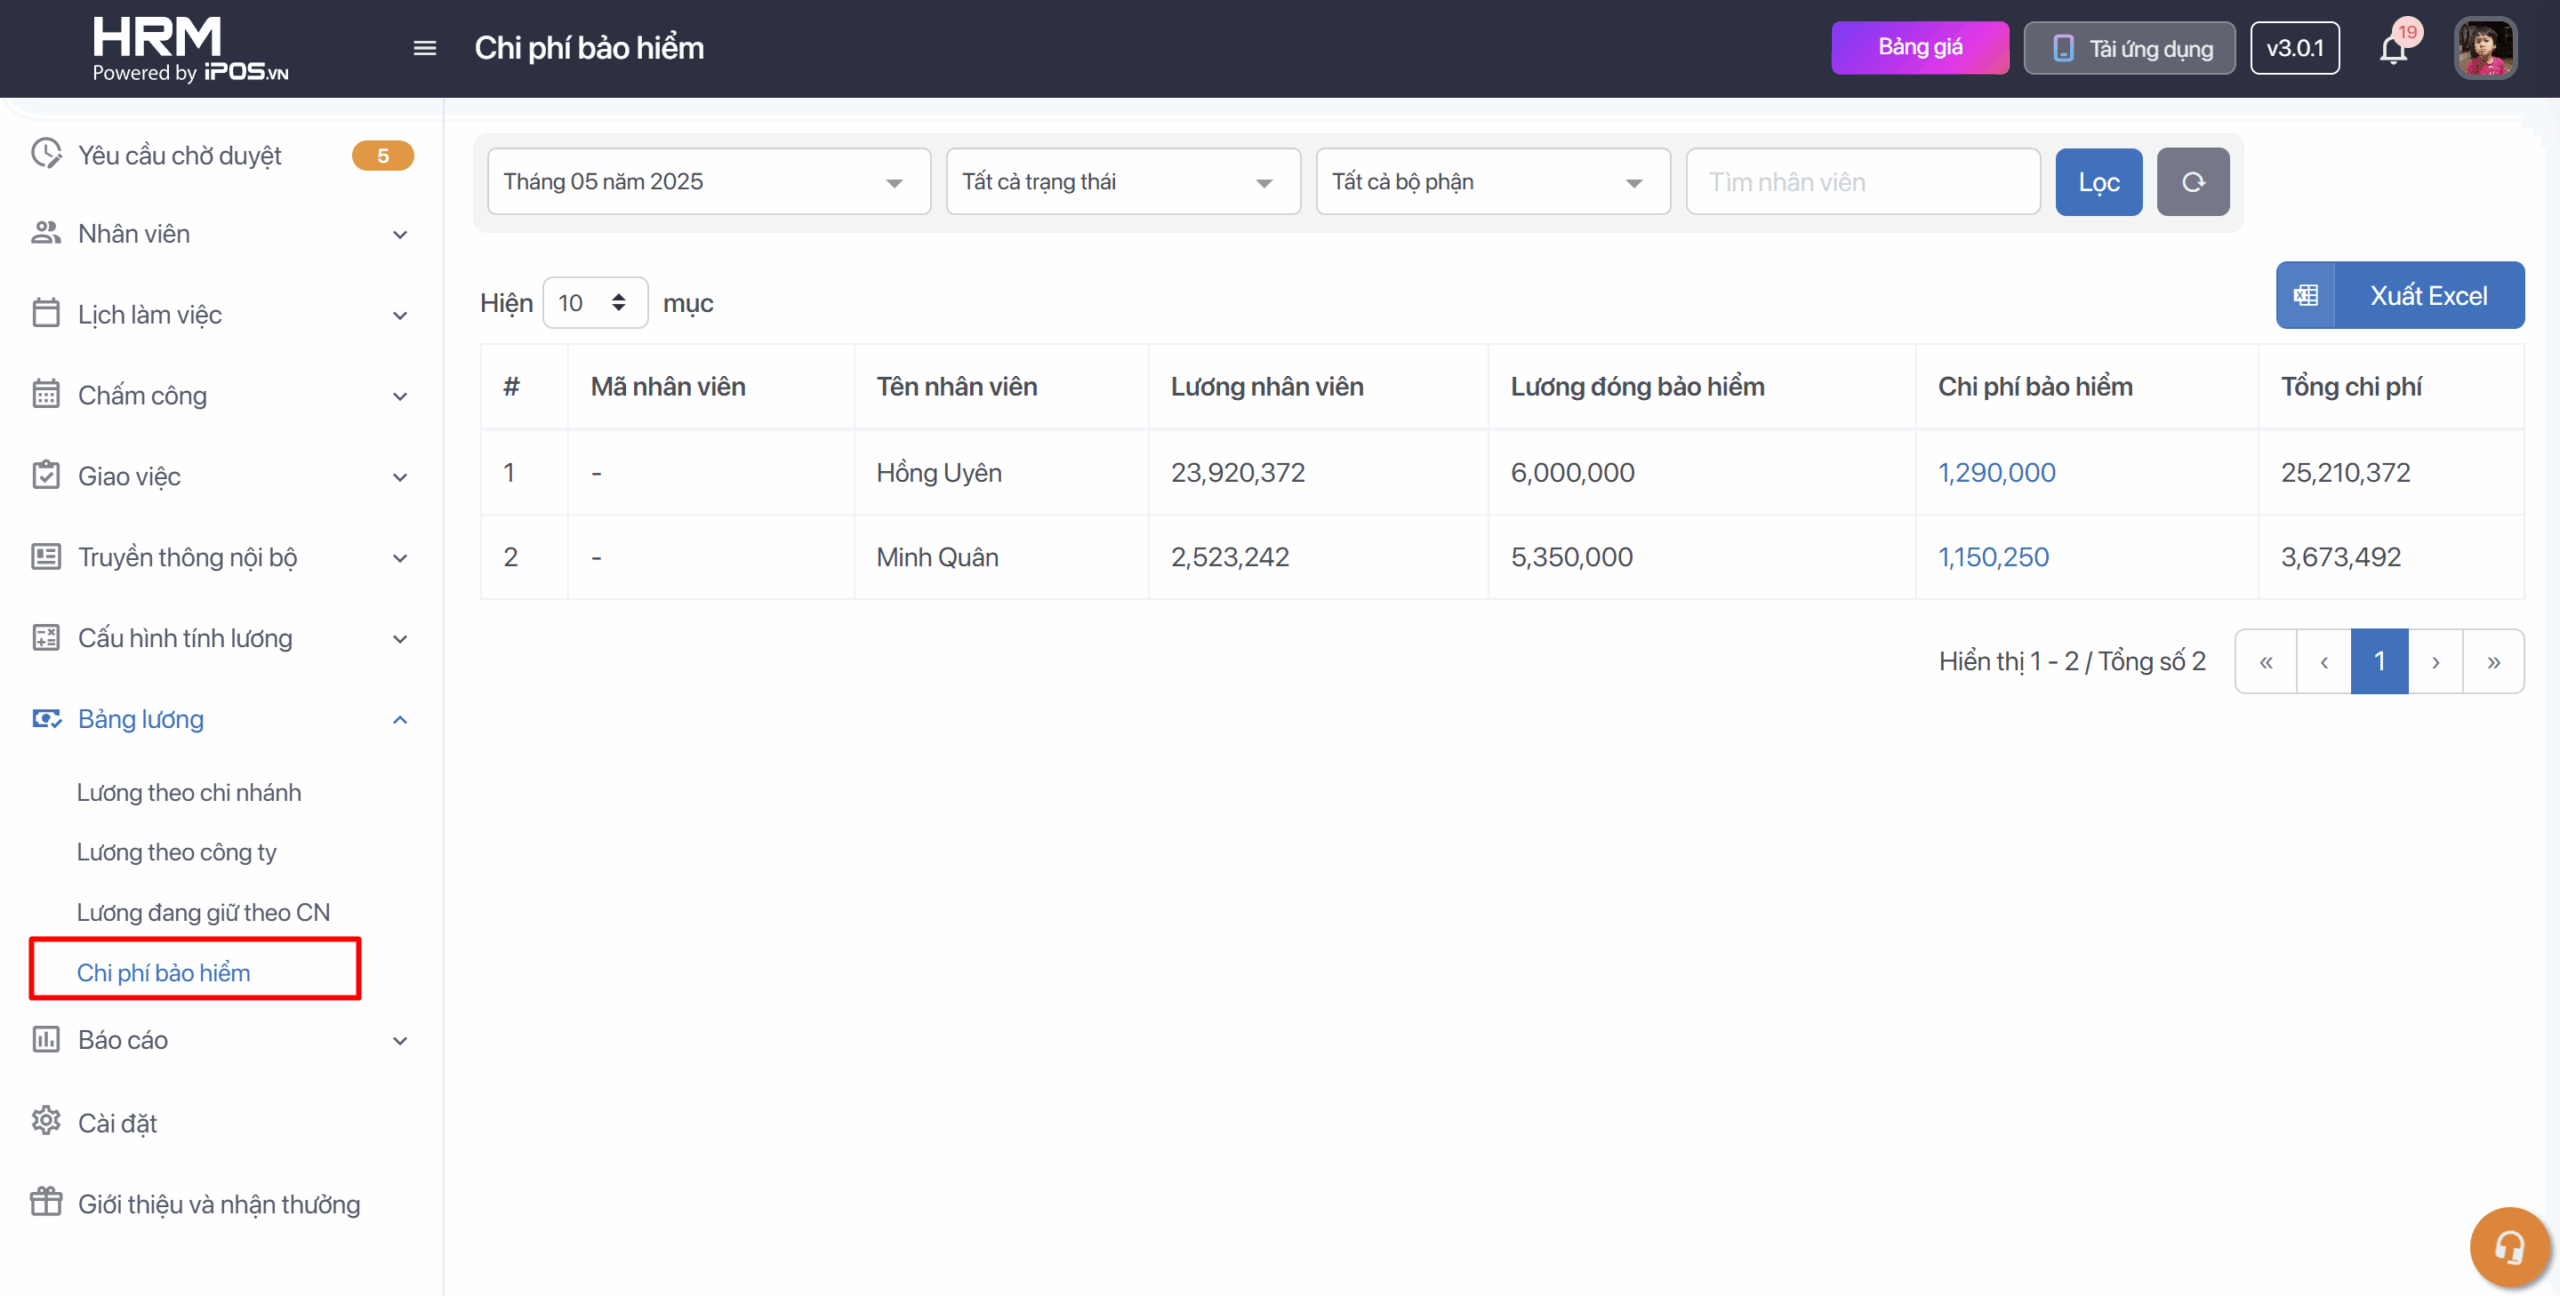Change the items-per-page stepper showing 10

595,303
